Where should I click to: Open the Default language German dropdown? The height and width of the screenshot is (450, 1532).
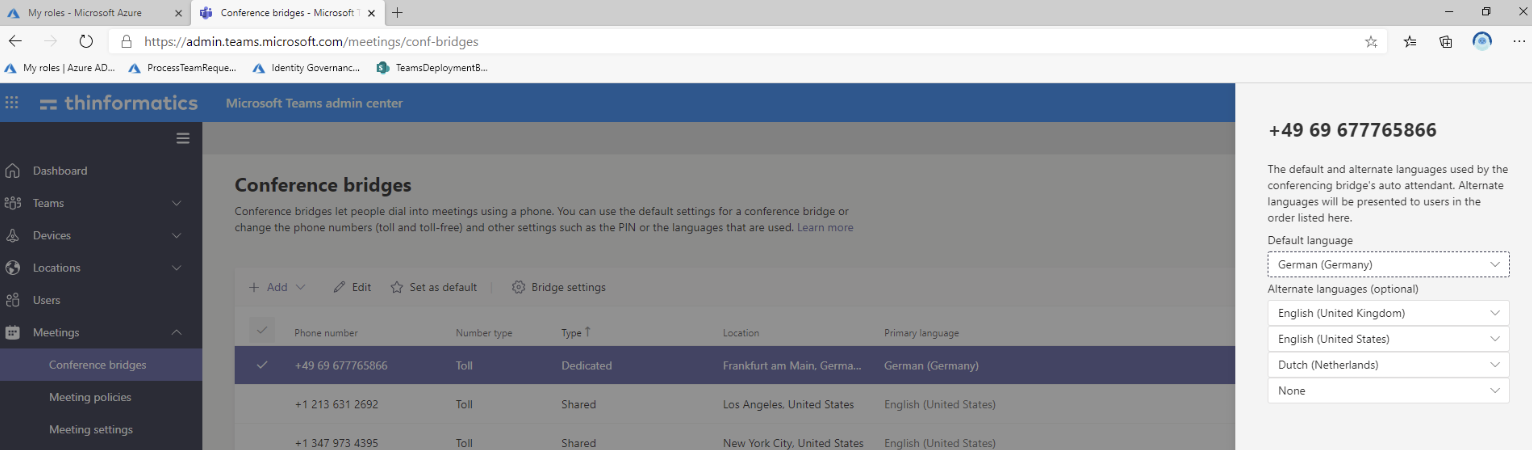click(x=1388, y=264)
